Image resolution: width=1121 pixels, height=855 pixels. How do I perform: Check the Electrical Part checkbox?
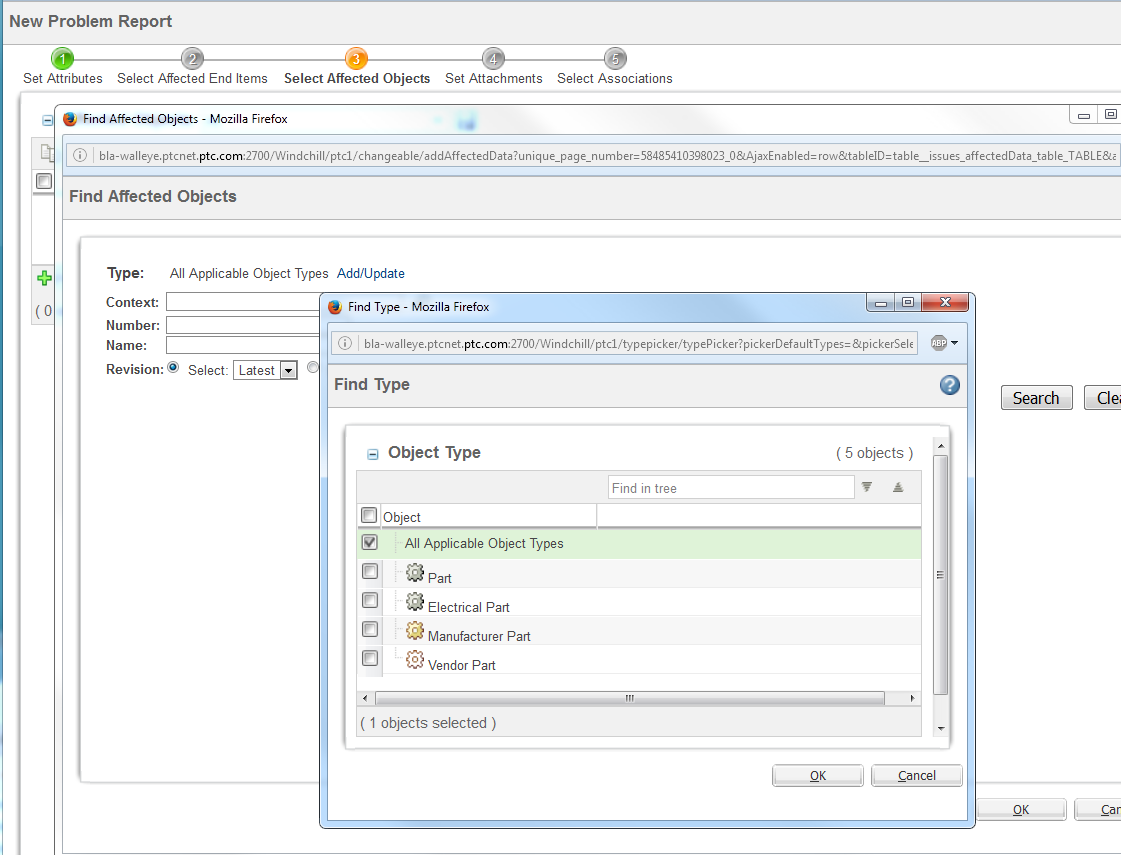coord(370,601)
